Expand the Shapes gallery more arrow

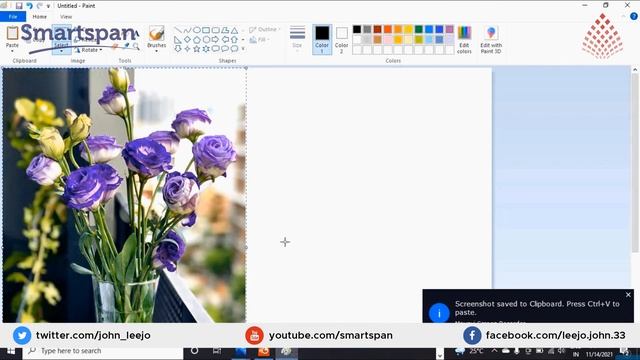pos(243,49)
